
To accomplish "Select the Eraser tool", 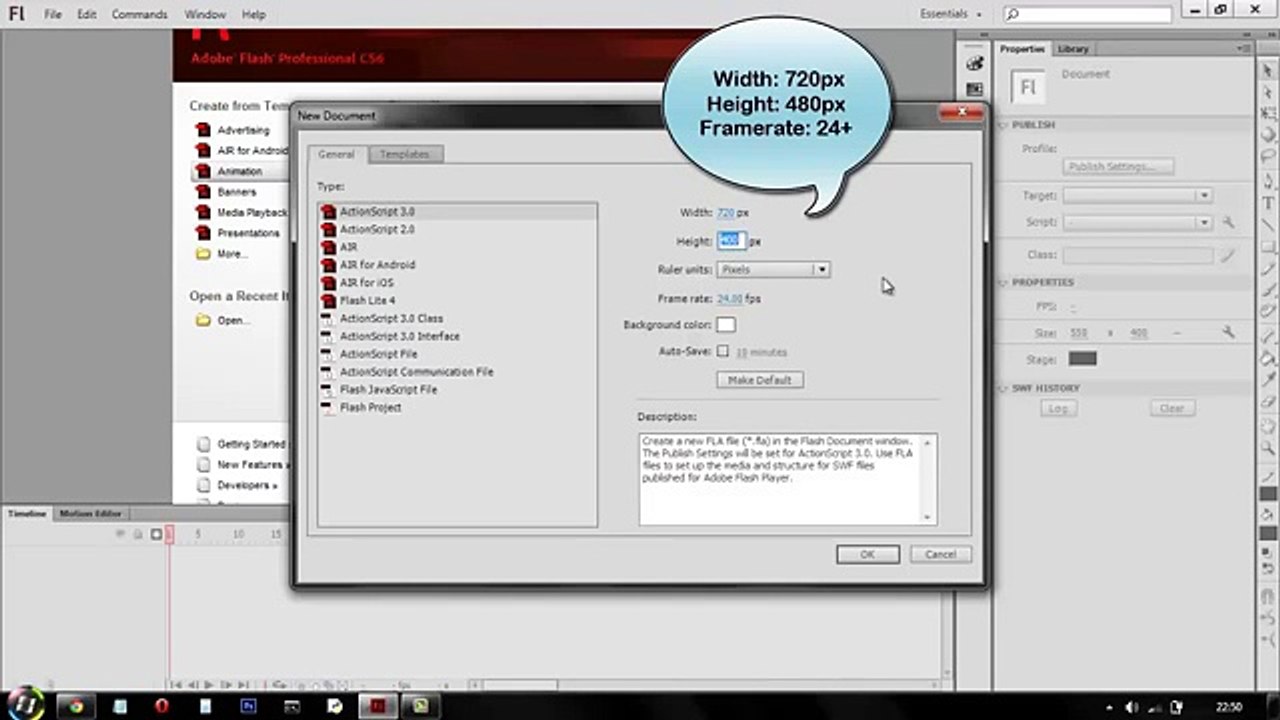I will pos(1268,403).
